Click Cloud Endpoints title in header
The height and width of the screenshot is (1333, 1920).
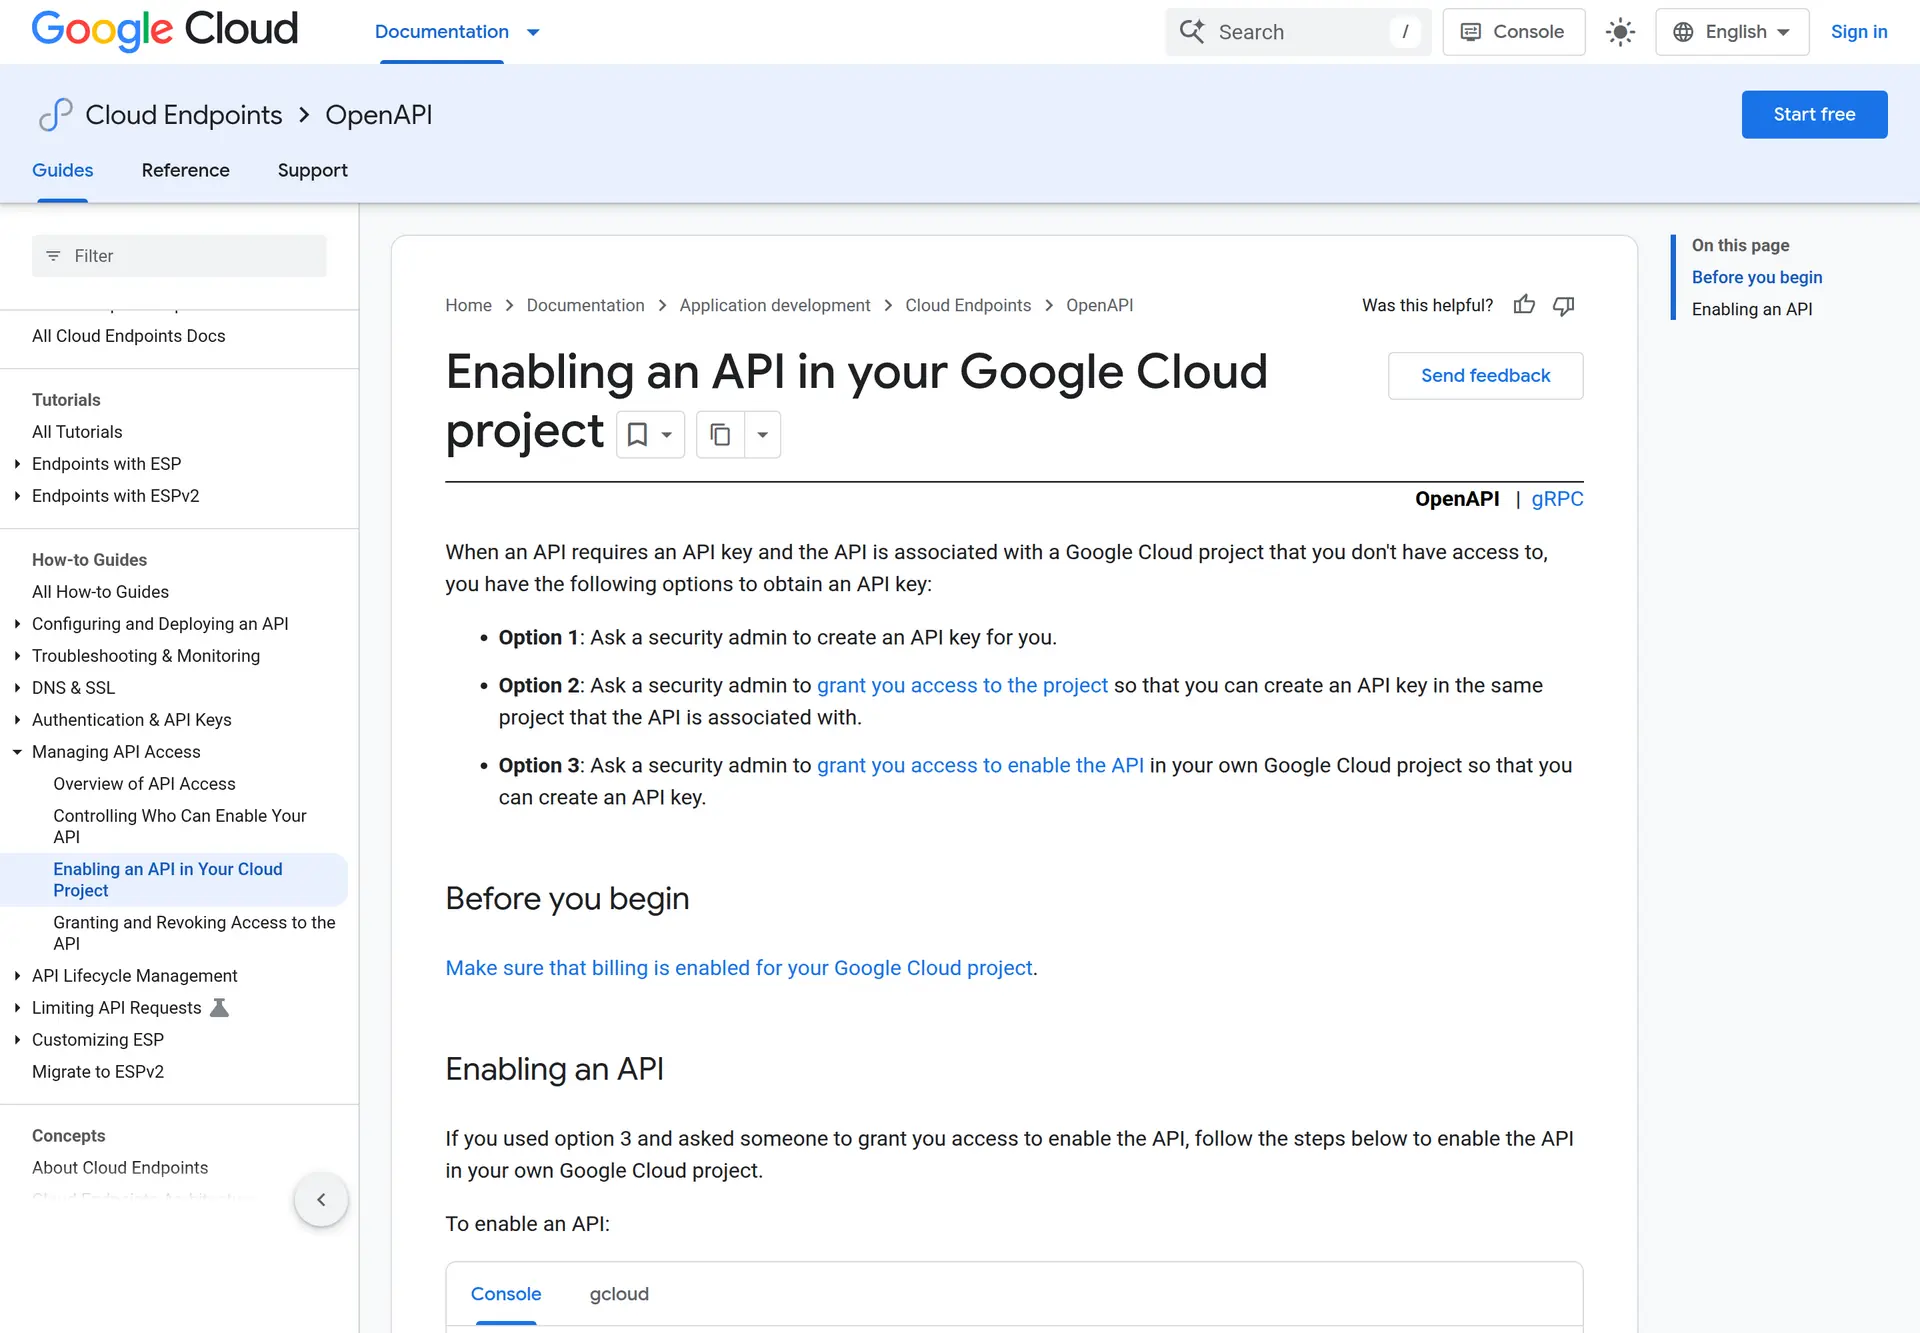pyautogui.click(x=184, y=115)
